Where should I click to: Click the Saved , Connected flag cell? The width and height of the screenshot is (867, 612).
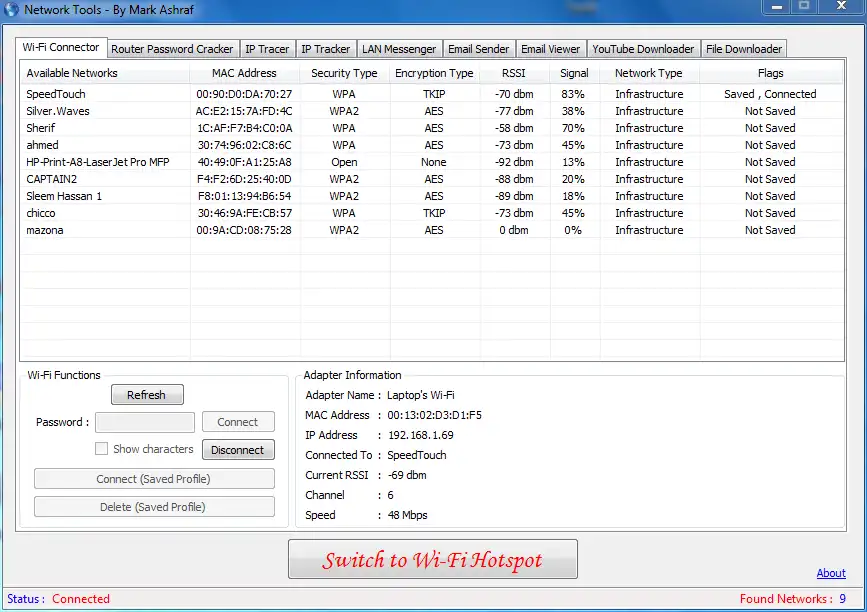pos(770,94)
